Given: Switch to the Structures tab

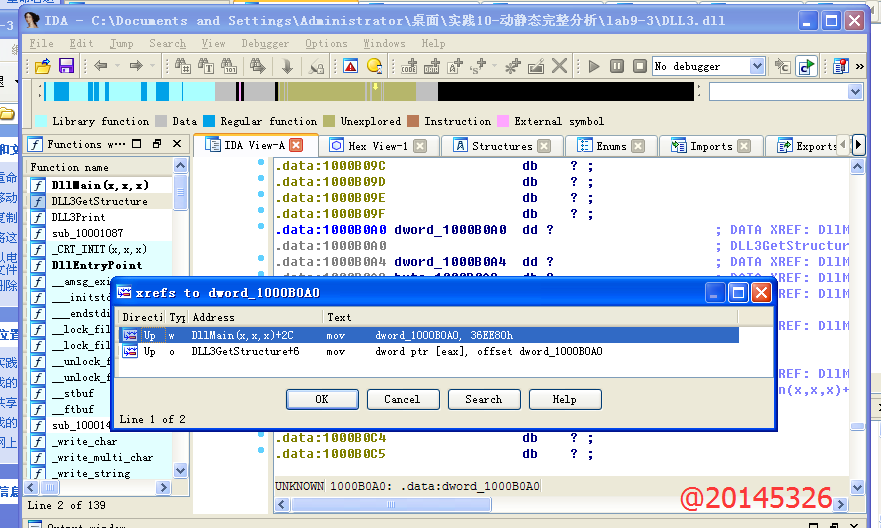Looking at the screenshot, I should tap(502, 146).
